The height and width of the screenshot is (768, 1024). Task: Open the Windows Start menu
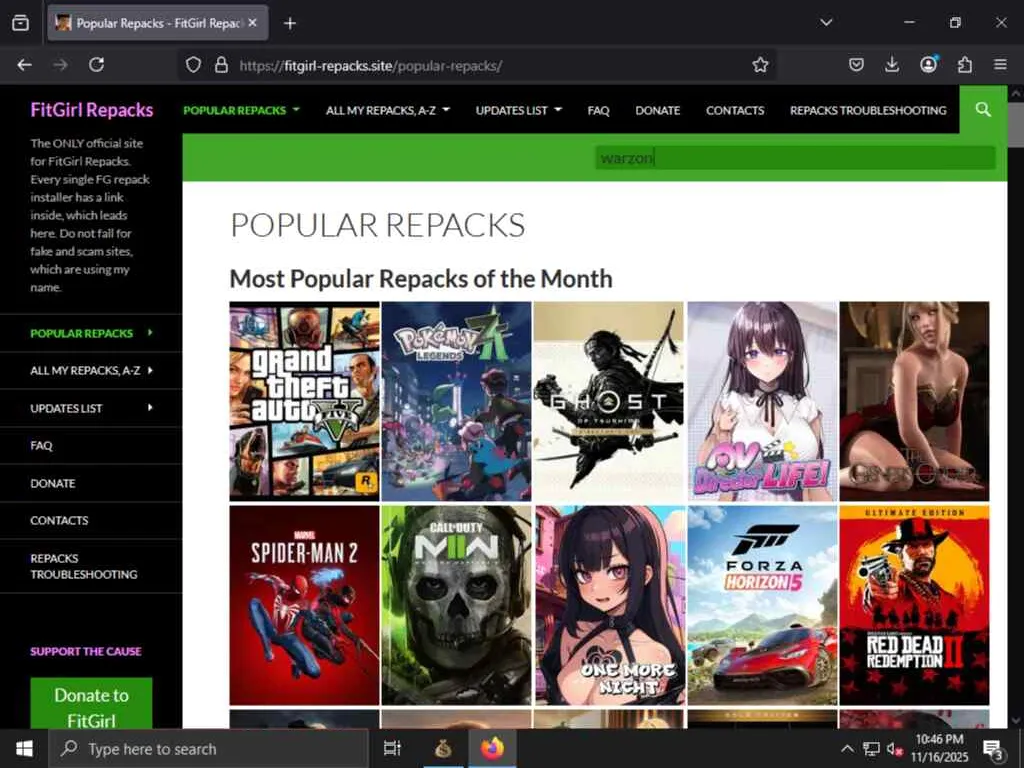click(x=24, y=748)
